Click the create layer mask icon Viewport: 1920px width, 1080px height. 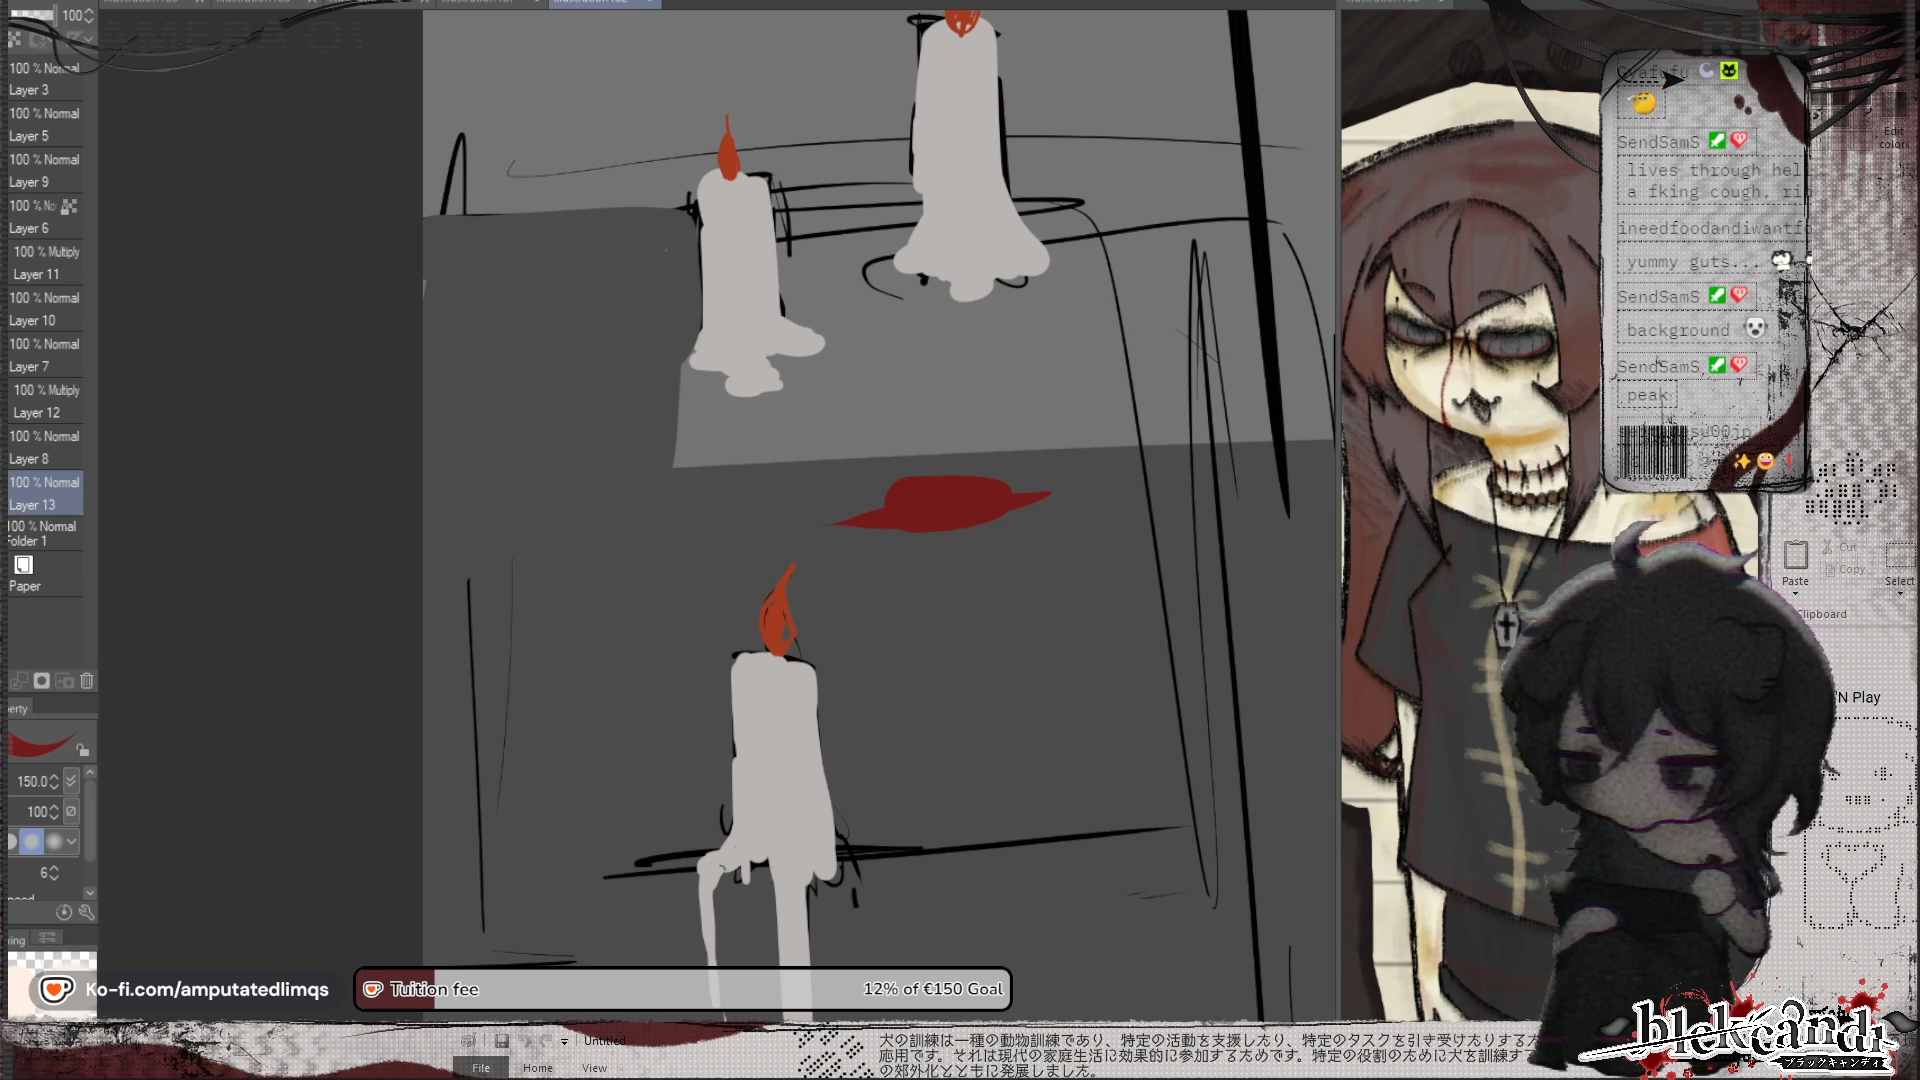tap(42, 681)
